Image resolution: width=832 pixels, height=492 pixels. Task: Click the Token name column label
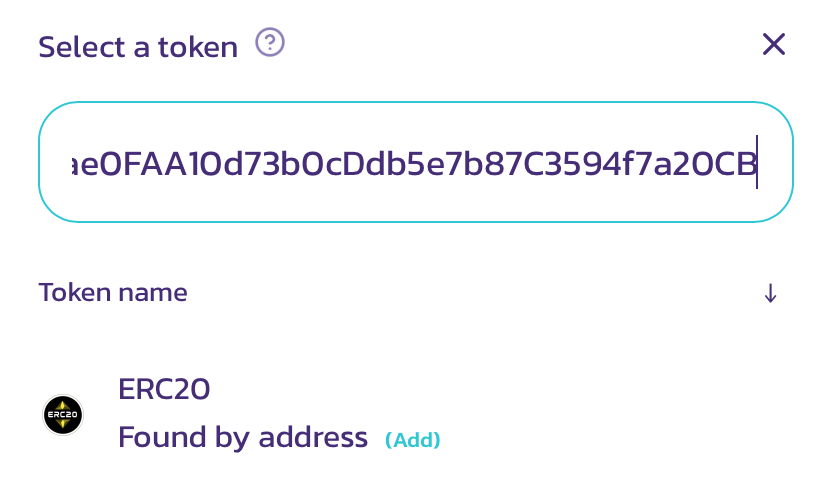pyautogui.click(x=113, y=292)
